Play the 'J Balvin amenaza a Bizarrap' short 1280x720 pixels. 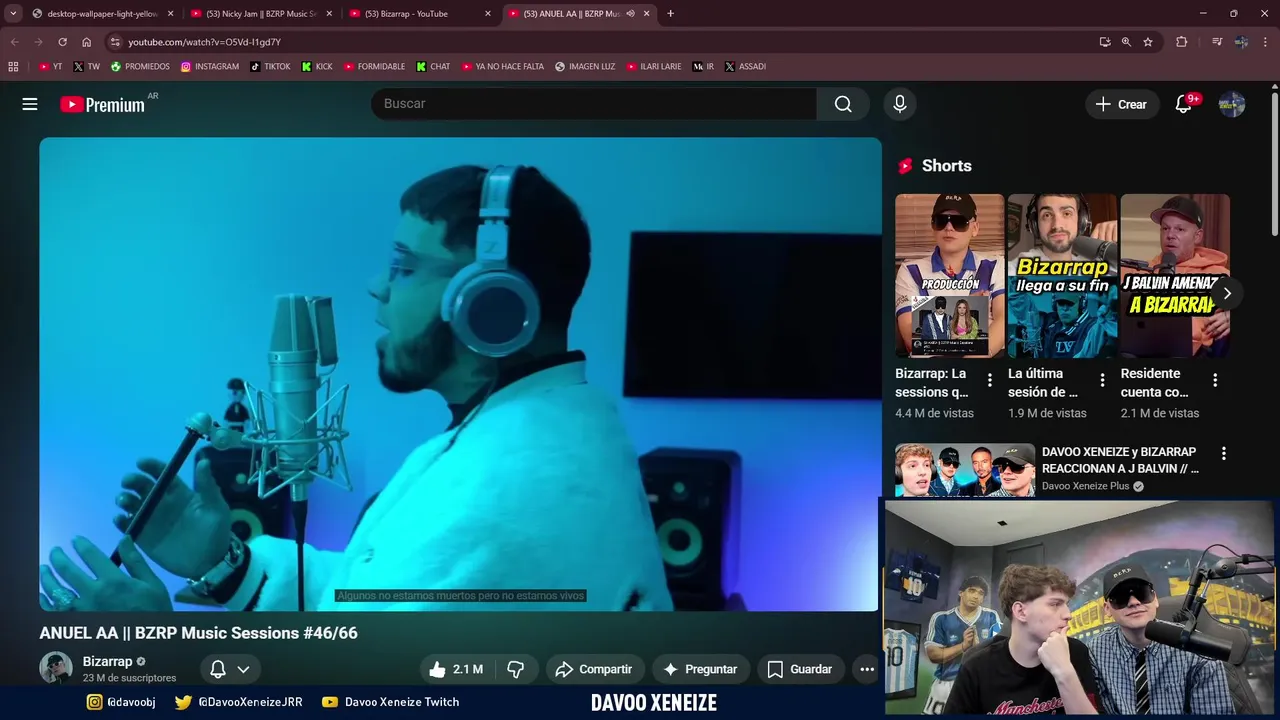(1175, 275)
